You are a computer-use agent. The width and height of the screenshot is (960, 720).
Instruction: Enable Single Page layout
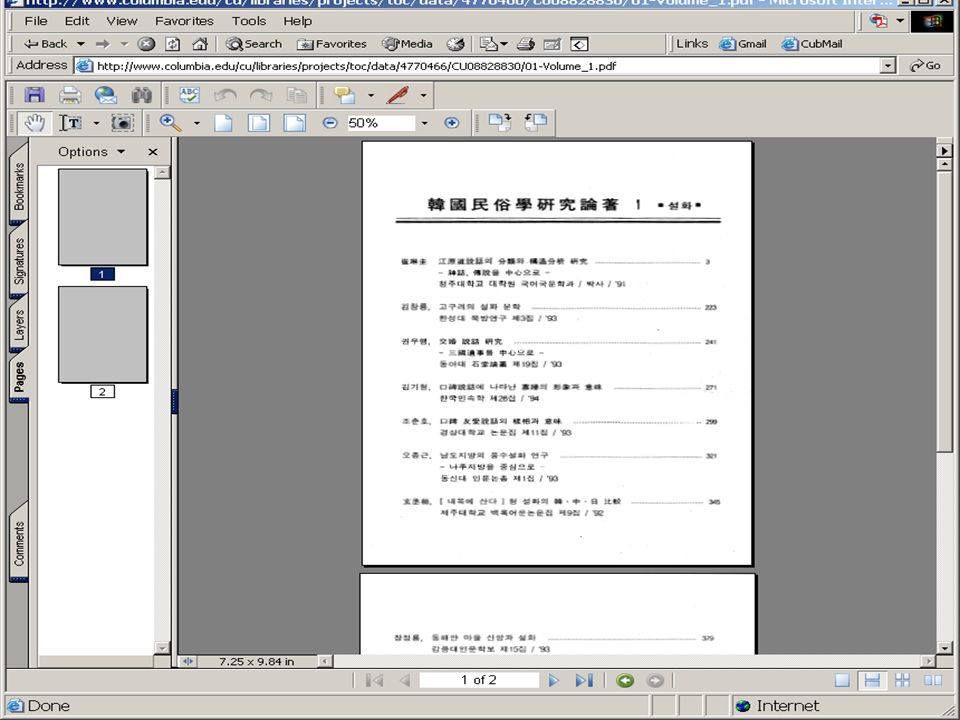pos(842,680)
